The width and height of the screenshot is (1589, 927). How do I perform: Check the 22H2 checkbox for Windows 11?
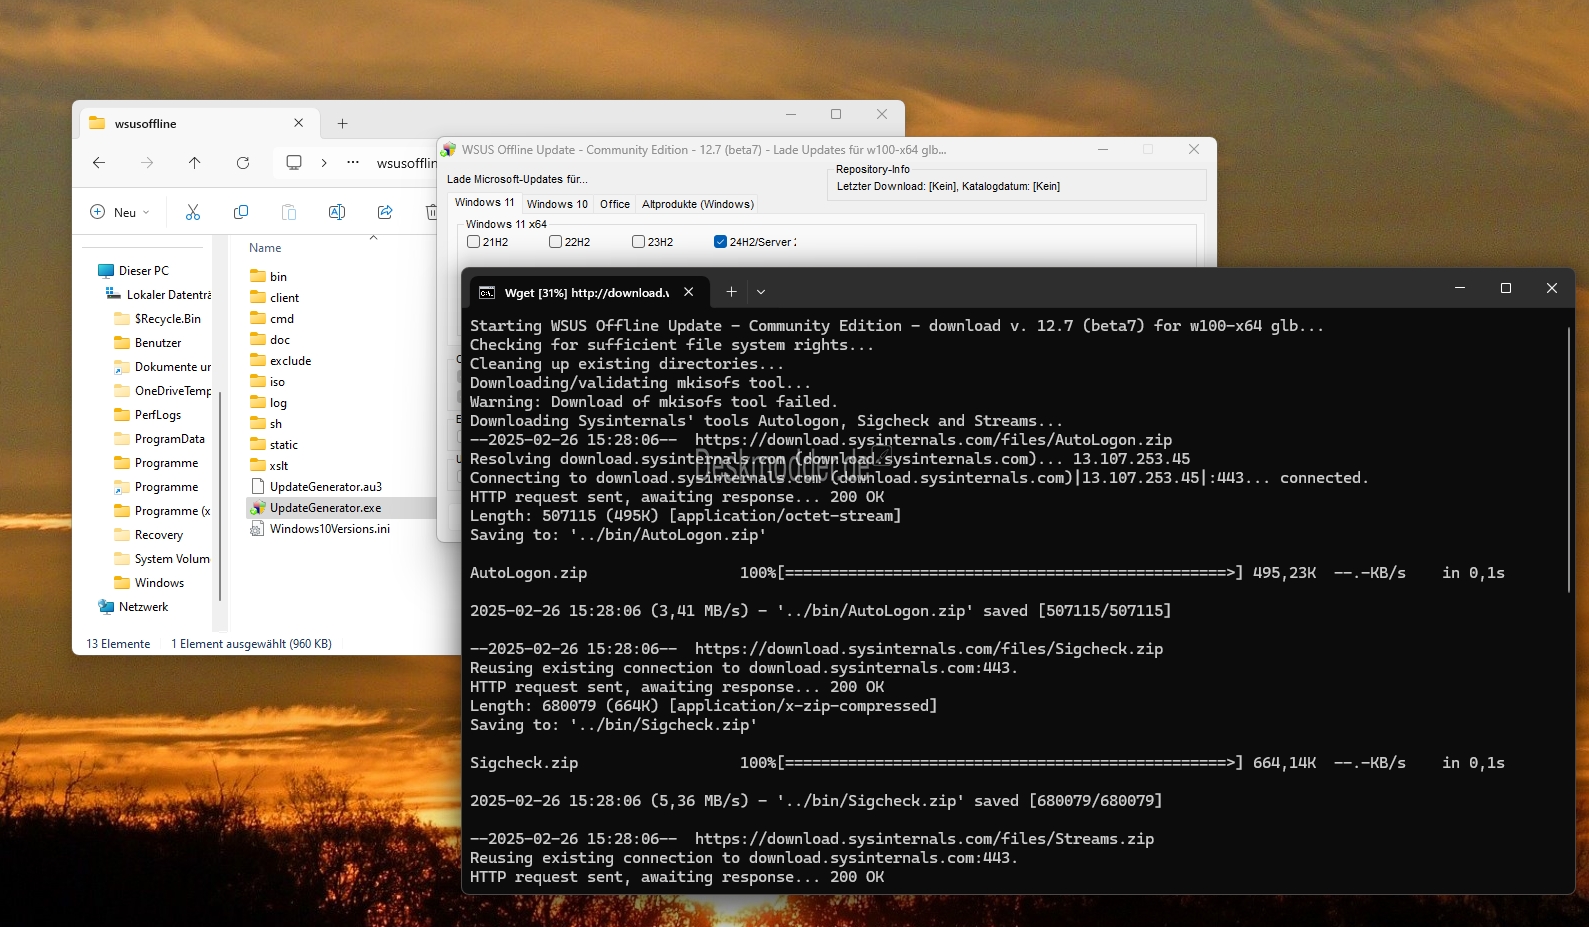[556, 242]
